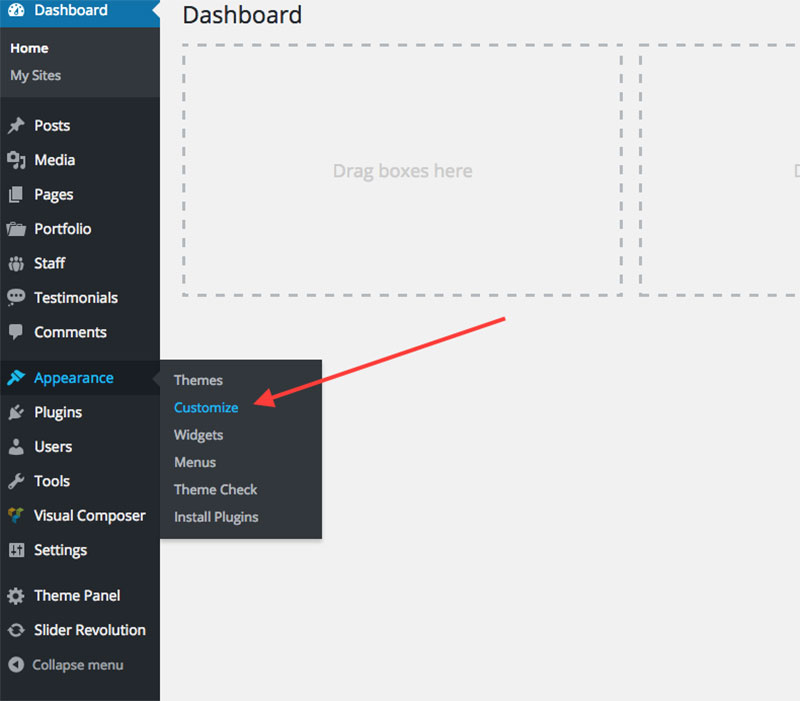800x701 pixels.
Task: Open Testimonials via the speech bubble icon
Action: click(x=16, y=297)
